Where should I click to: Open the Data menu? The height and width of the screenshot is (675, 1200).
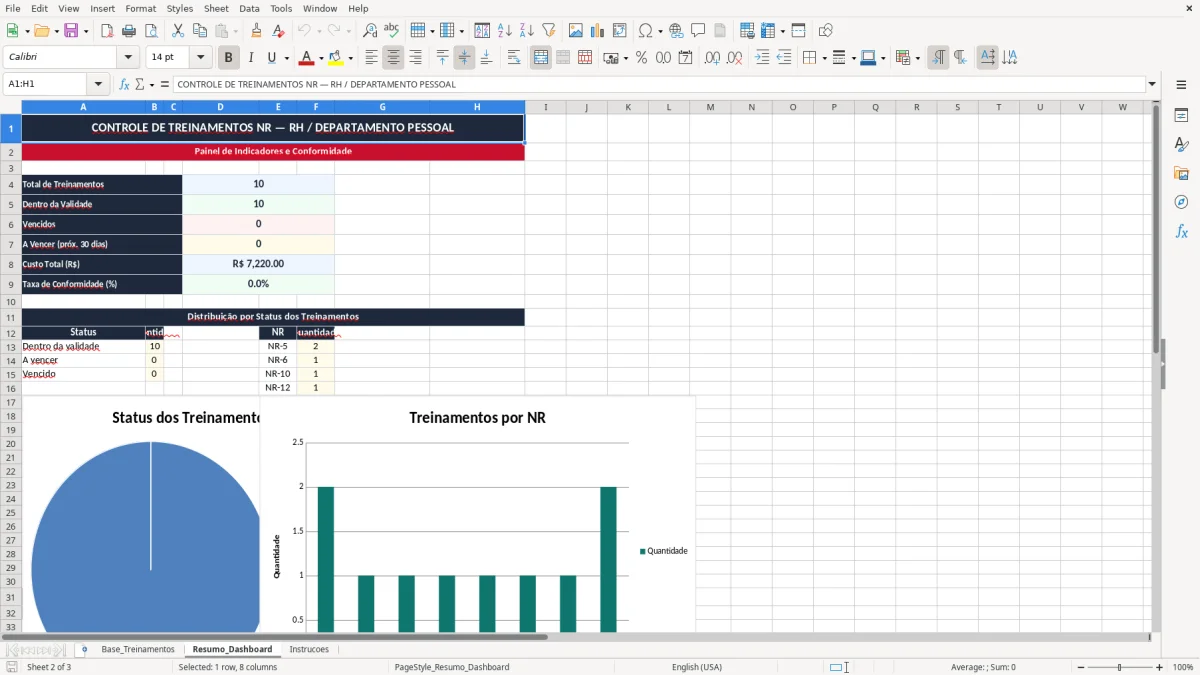tap(249, 8)
